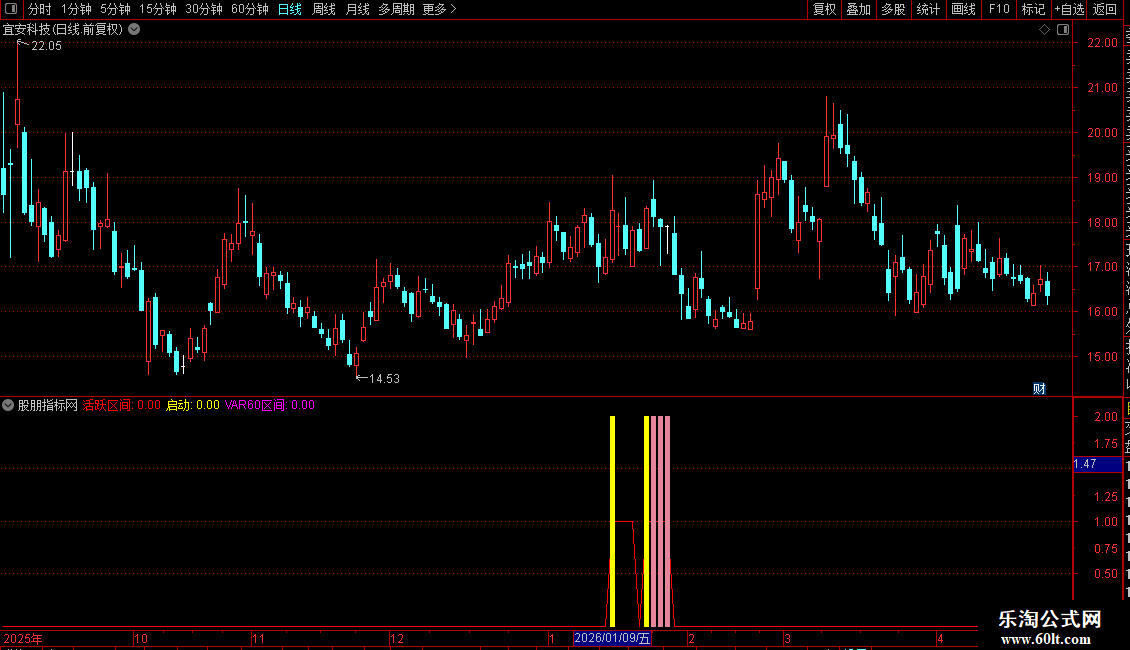This screenshot has height=650, width=1130.
Task: Toggle the split-window icon beside diamond
Action: click(1063, 30)
